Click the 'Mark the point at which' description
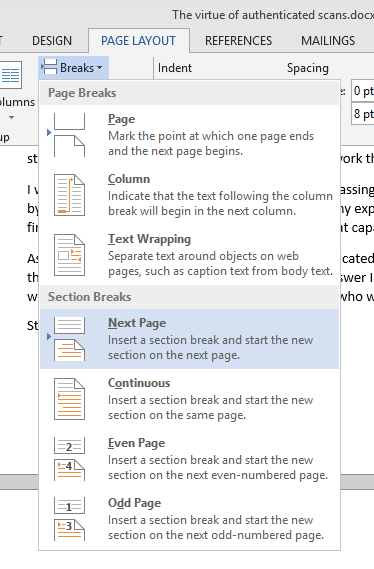Image resolution: width=374 pixels, height=569 pixels. point(211,143)
